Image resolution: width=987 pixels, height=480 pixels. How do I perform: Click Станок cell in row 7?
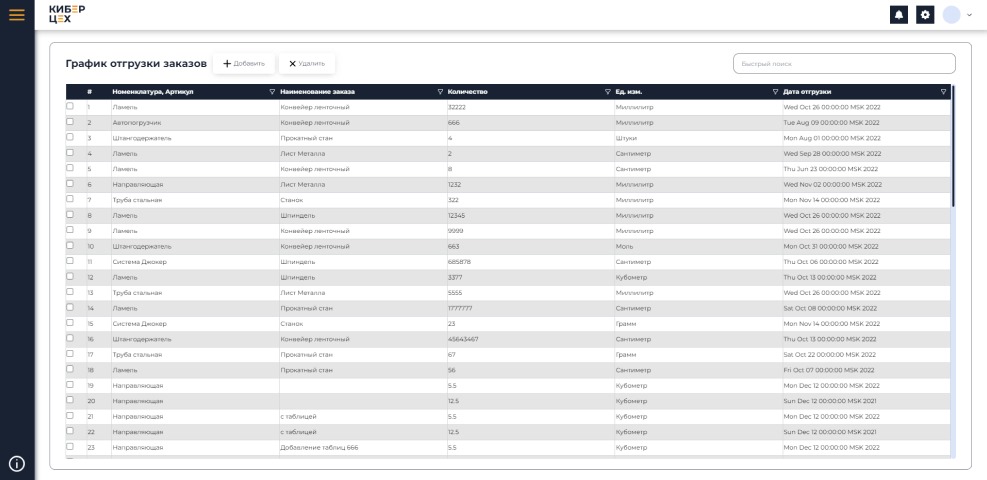point(363,200)
